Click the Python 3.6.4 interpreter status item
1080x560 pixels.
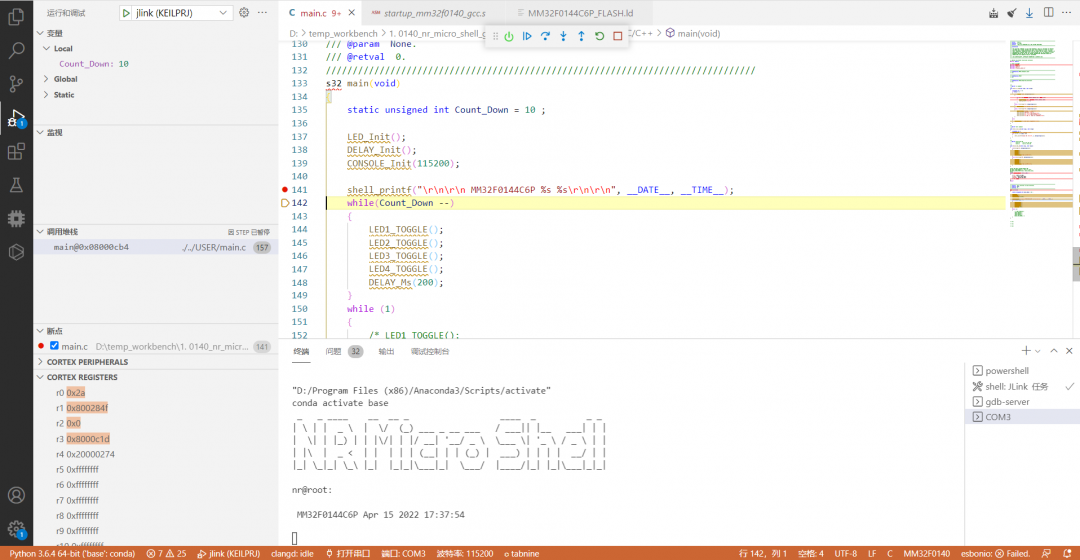[70, 553]
